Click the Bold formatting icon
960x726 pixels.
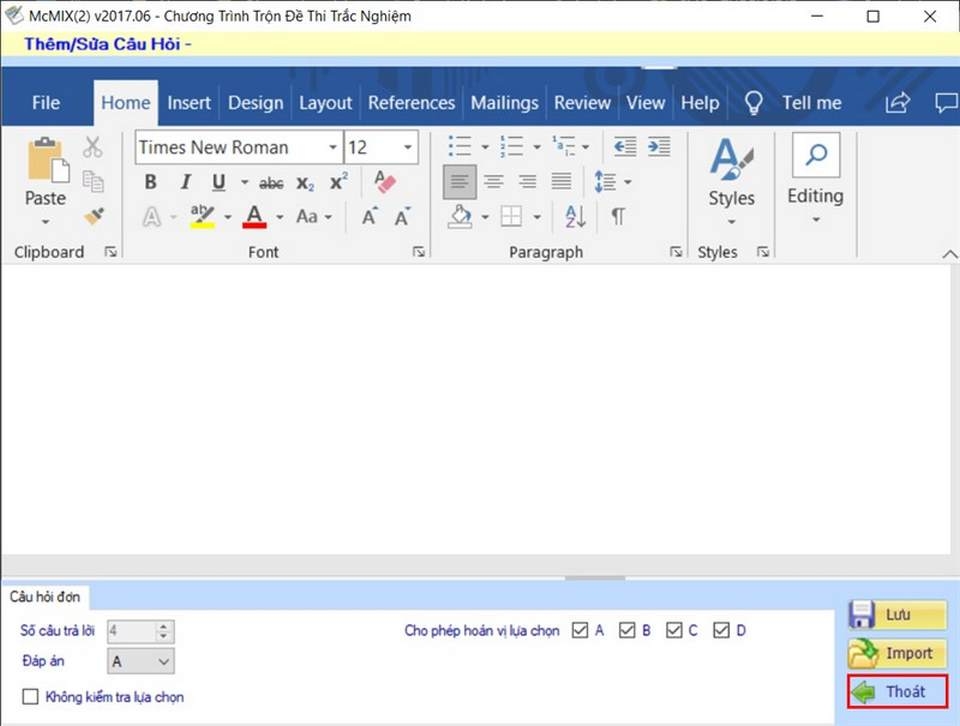pos(151,182)
